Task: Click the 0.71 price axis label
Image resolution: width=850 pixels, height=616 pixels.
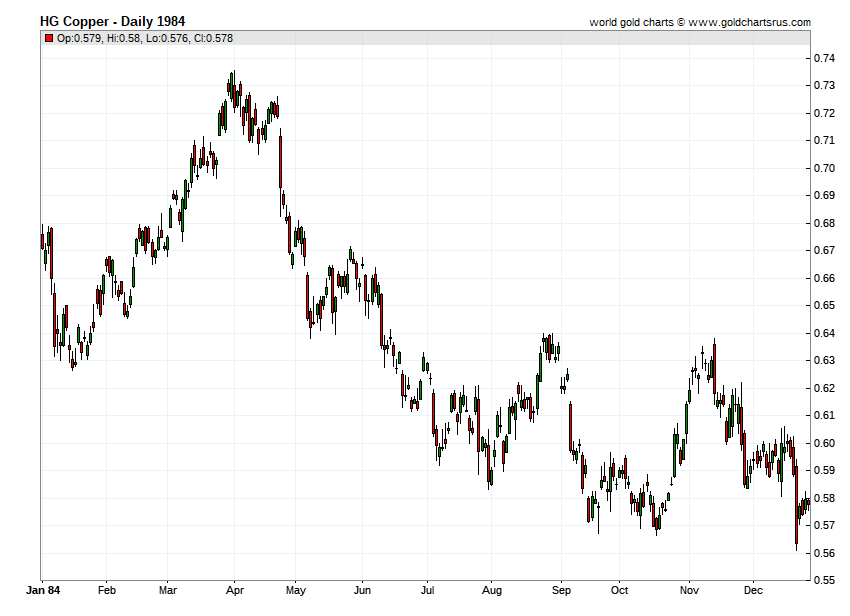Action: tap(825, 140)
